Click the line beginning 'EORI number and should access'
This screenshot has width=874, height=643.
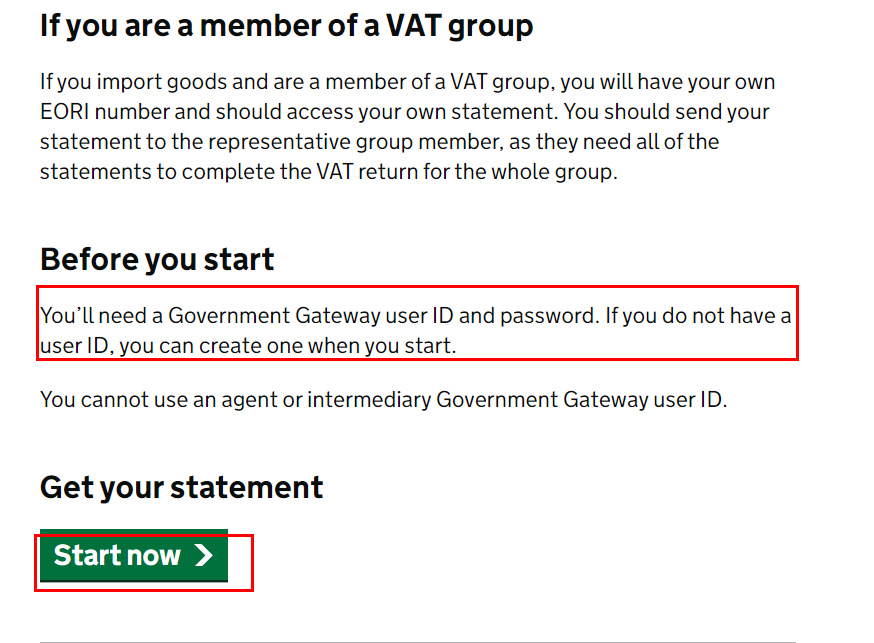point(405,112)
